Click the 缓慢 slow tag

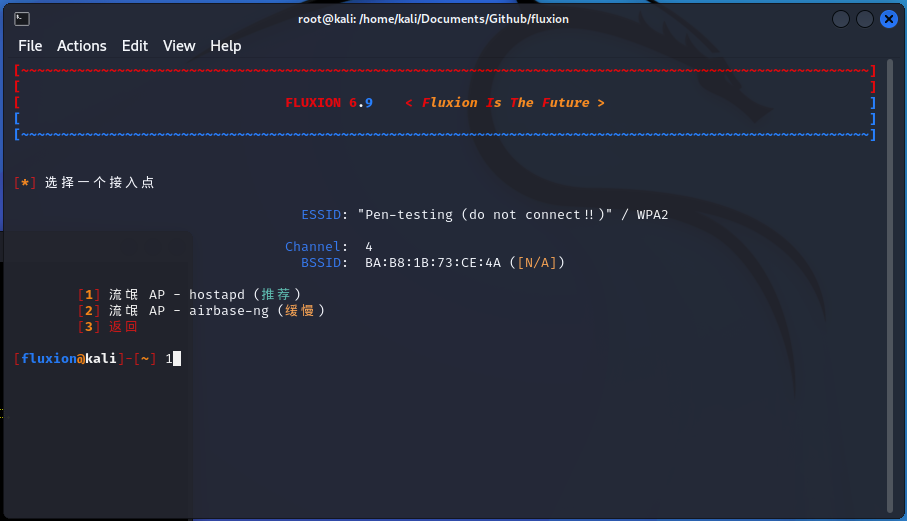(300, 311)
